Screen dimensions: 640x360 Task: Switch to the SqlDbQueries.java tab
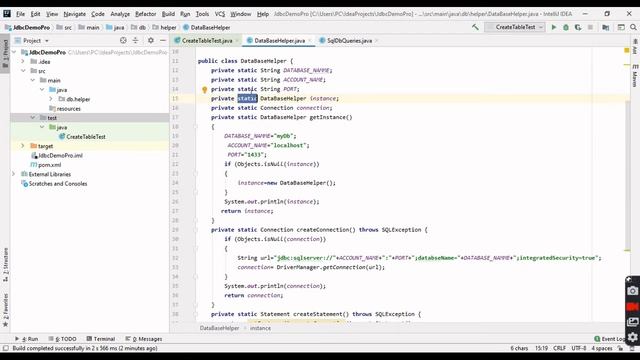[349, 40]
